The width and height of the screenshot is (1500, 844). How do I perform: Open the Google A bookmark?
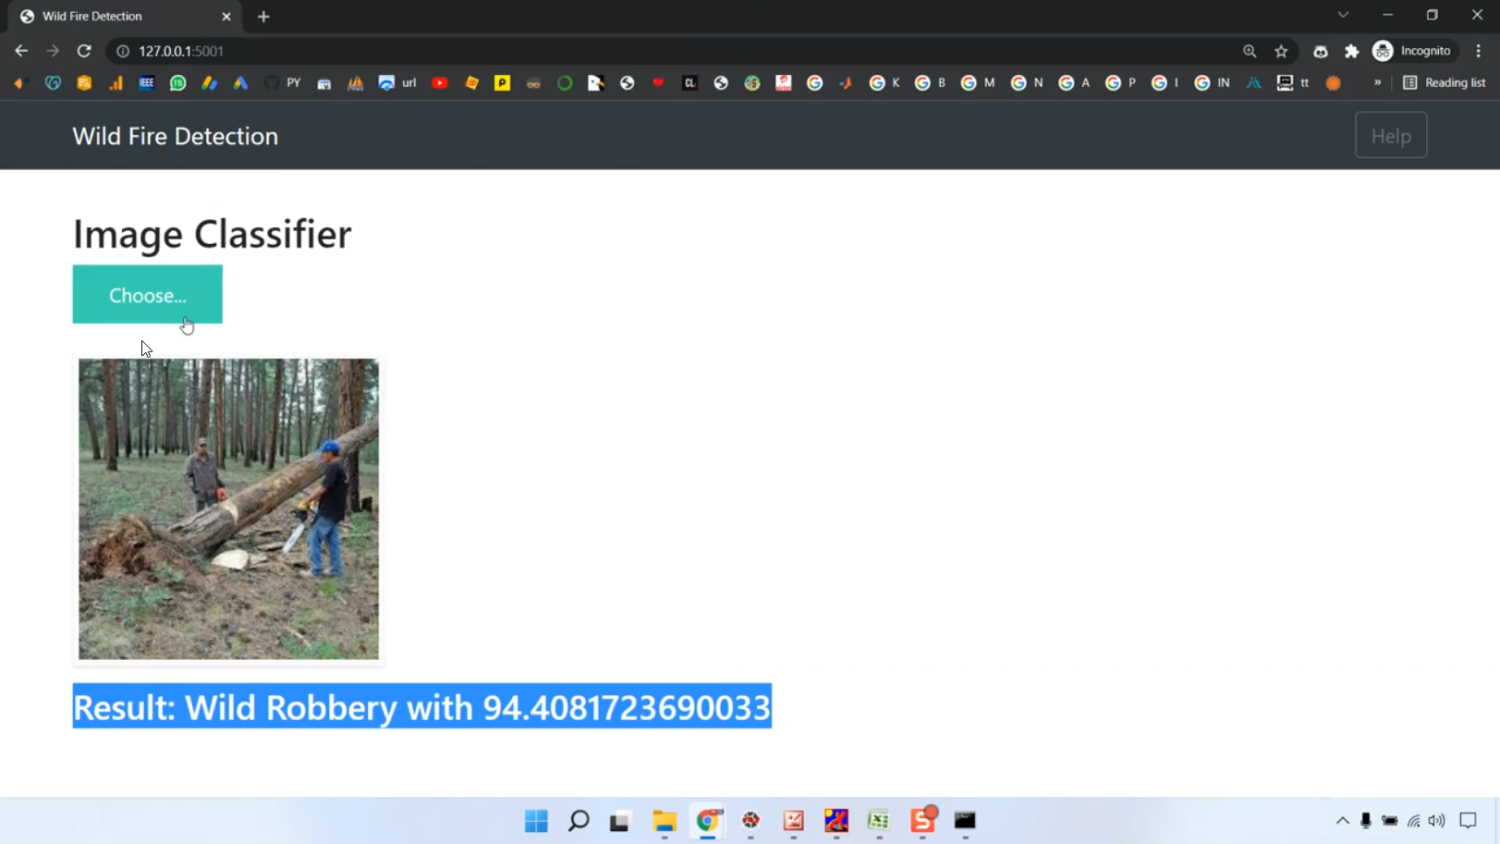pos(1075,83)
